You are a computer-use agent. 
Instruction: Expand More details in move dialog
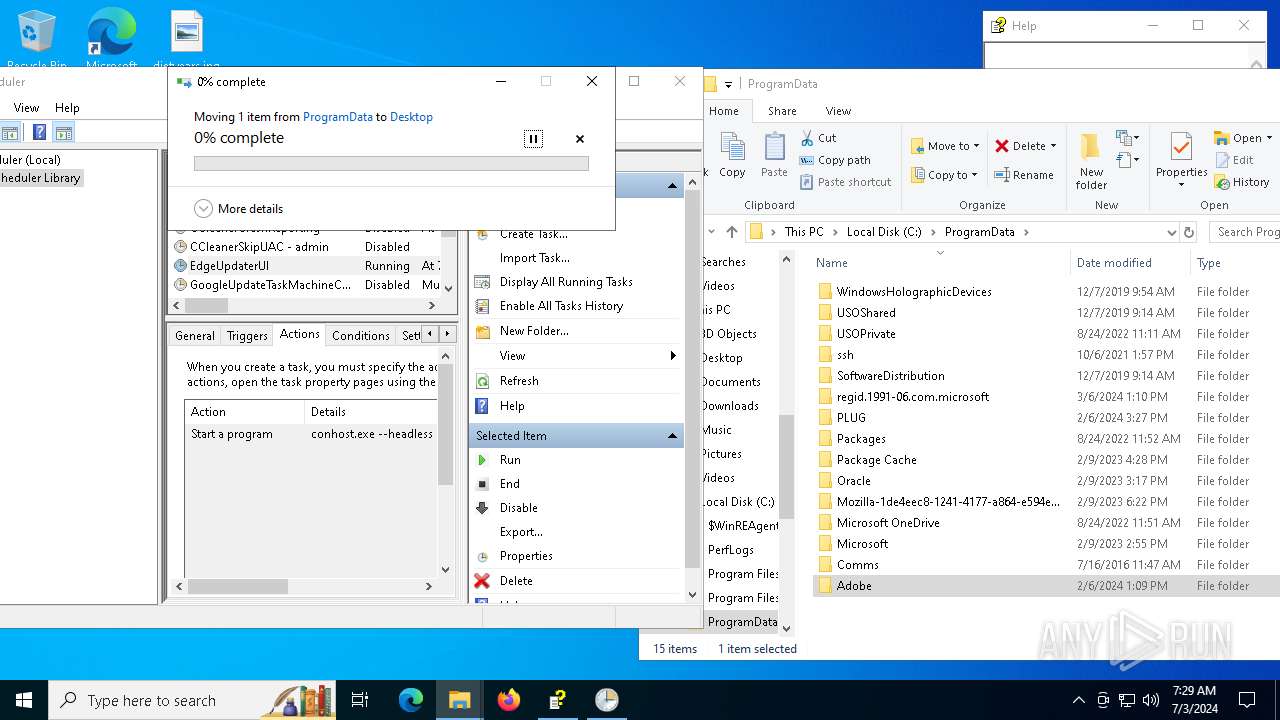click(x=239, y=209)
